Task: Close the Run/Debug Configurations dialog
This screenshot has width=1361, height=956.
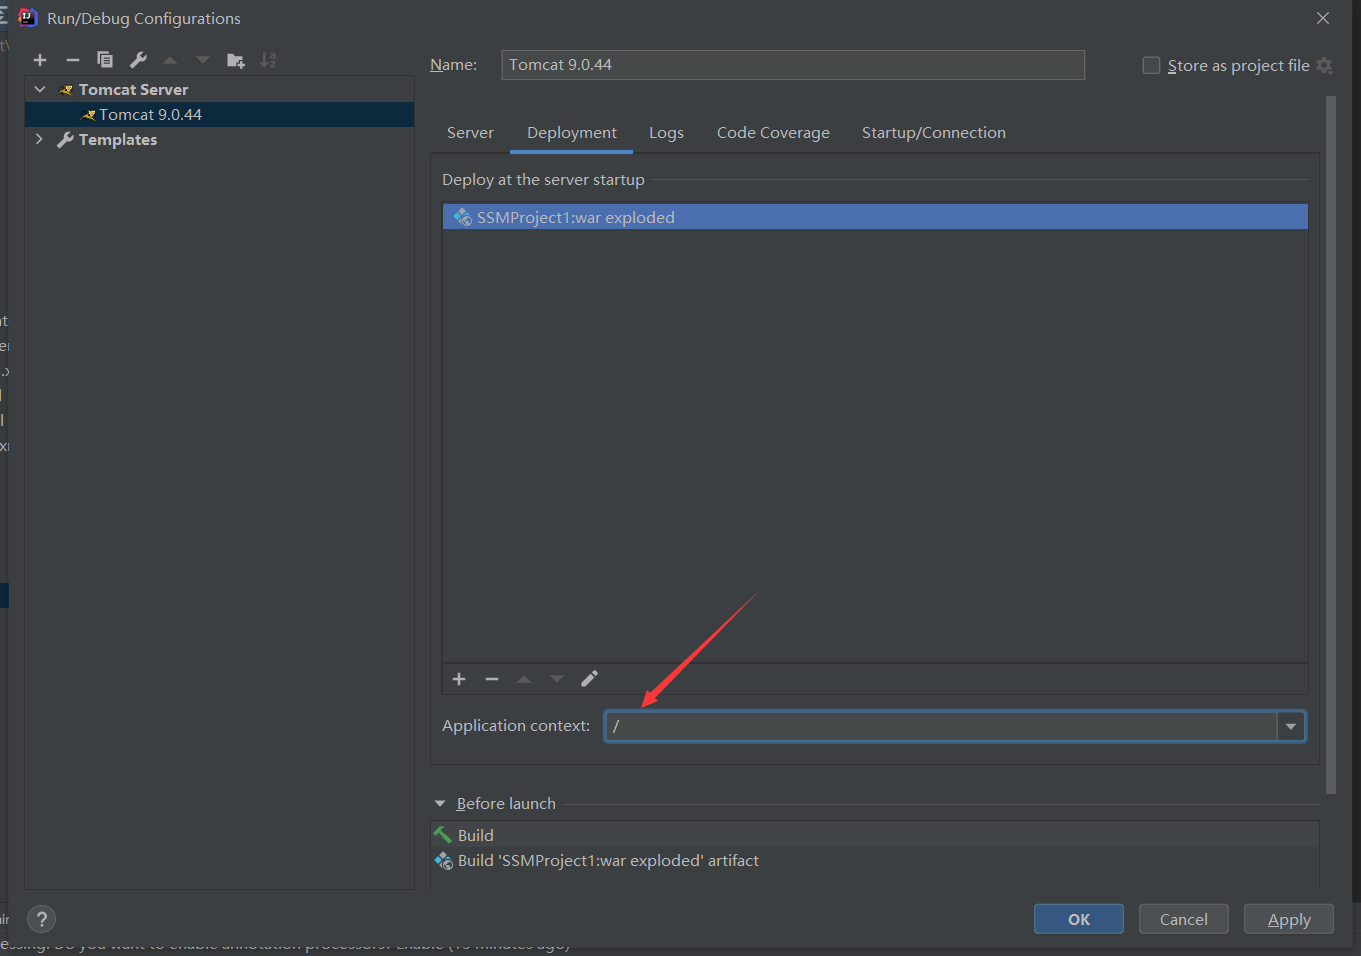Action: point(1323,18)
